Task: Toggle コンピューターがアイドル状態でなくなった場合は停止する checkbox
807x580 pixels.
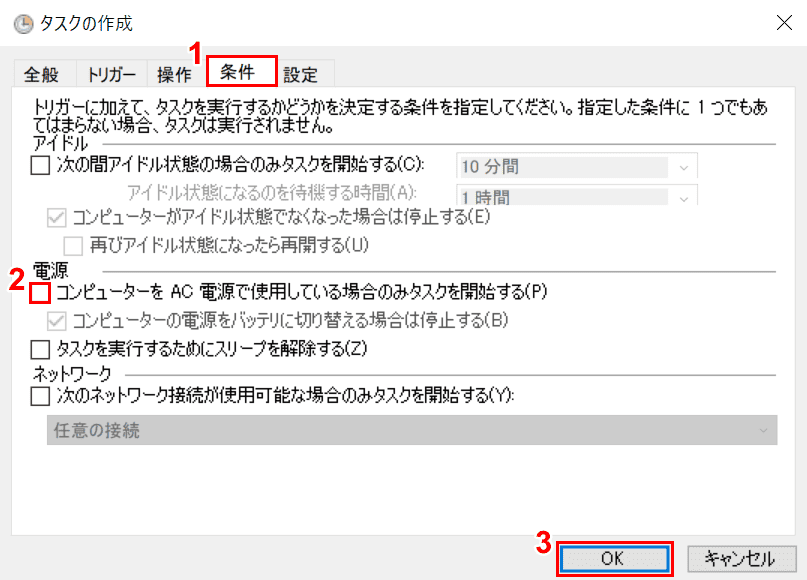Action: 57,217
